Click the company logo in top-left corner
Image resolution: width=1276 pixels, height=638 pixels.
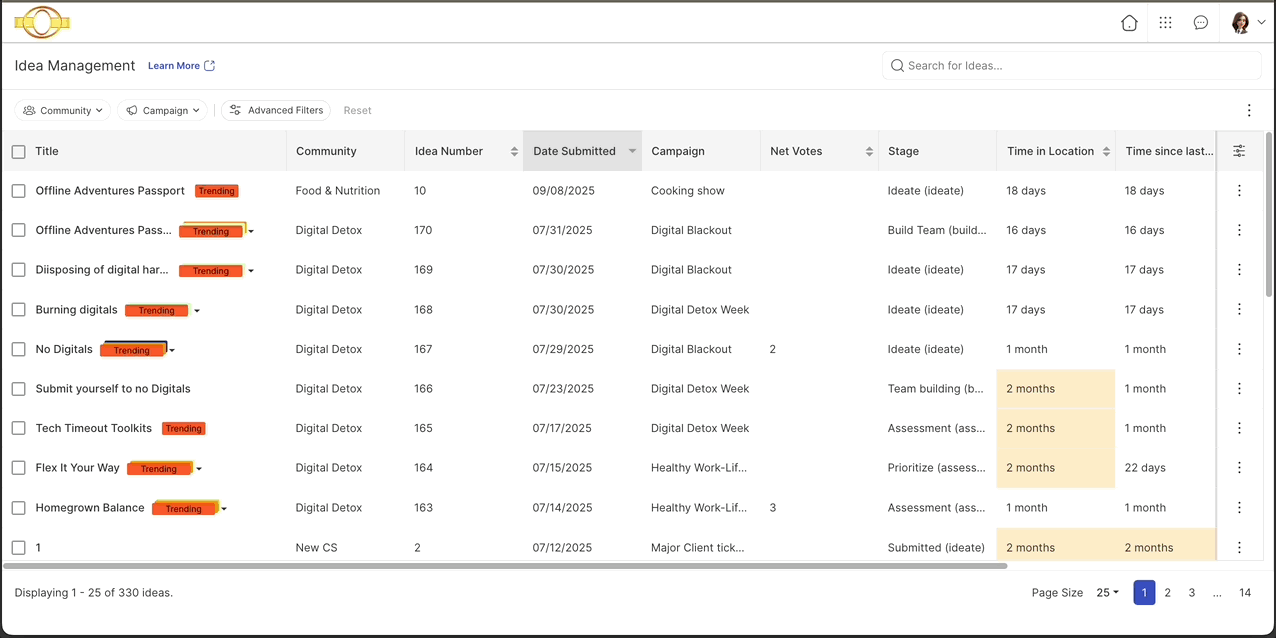pyautogui.click(x=42, y=22)
